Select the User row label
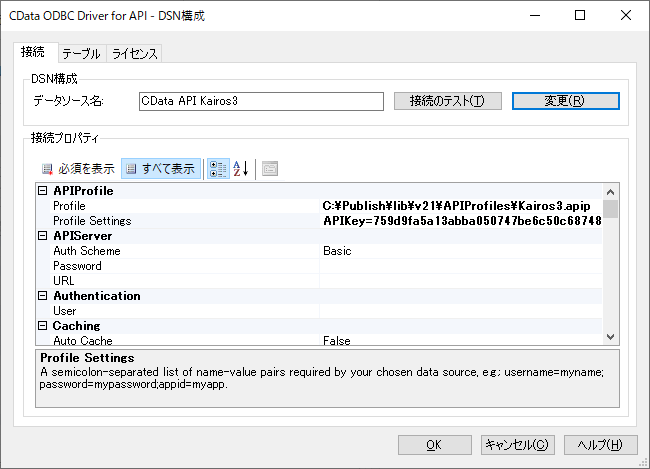 tap(64, 311)
